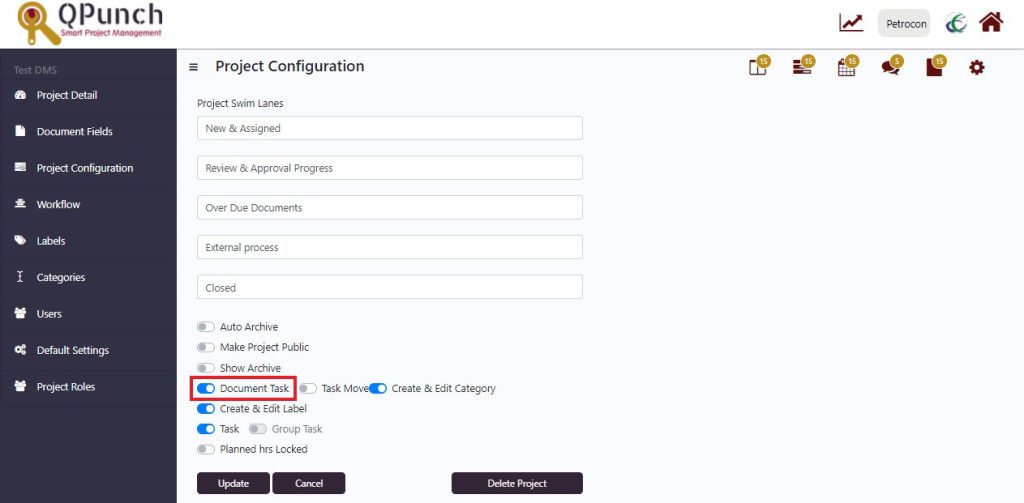Disable the Document Task toggle
The width and height of the screenshot is (1024, 503).
(206, 388)
